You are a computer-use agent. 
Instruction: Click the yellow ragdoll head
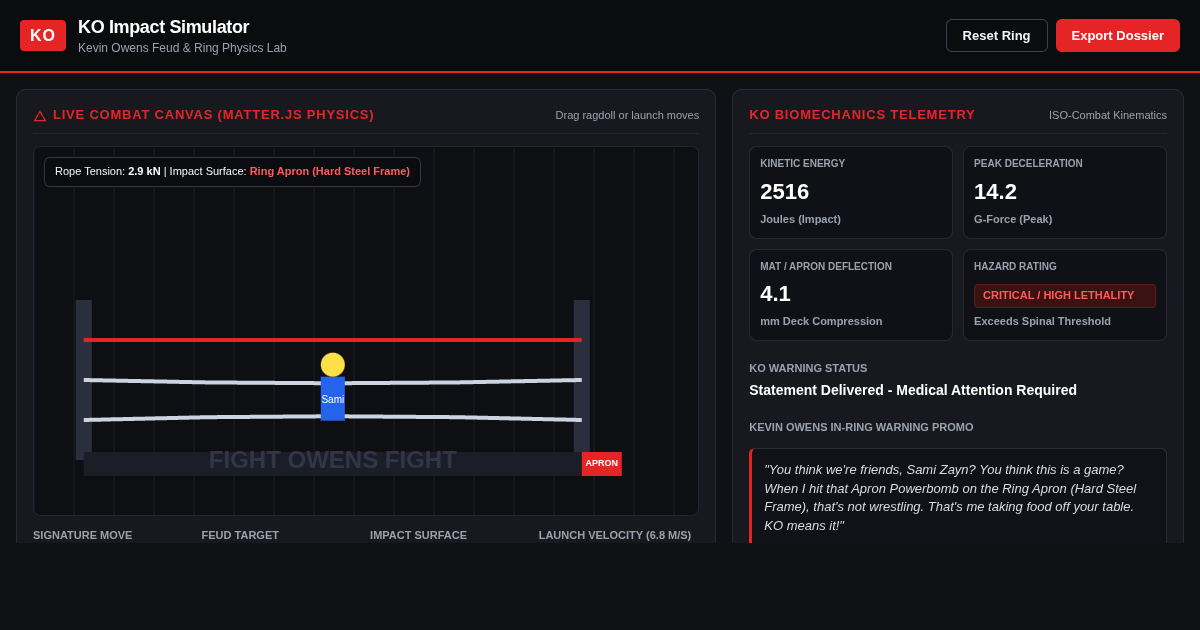pyautogui.click(x=333, y=365)
